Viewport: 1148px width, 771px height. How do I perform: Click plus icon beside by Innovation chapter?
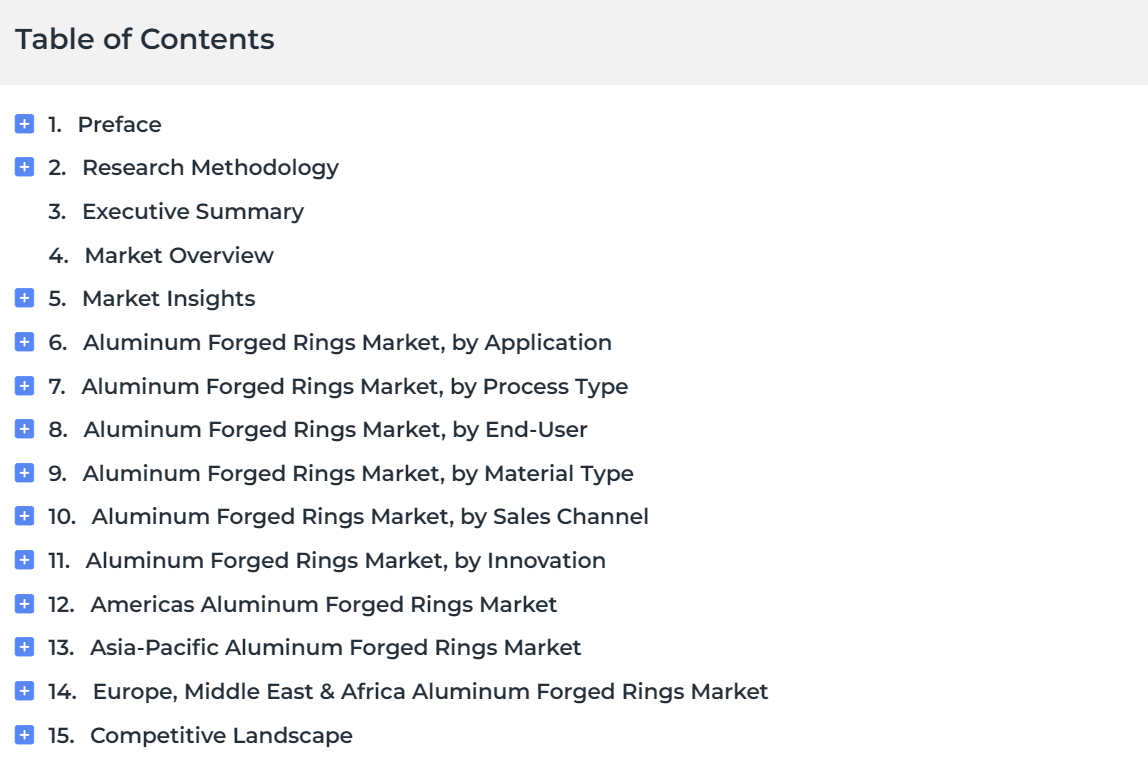(x=24, y=560)
